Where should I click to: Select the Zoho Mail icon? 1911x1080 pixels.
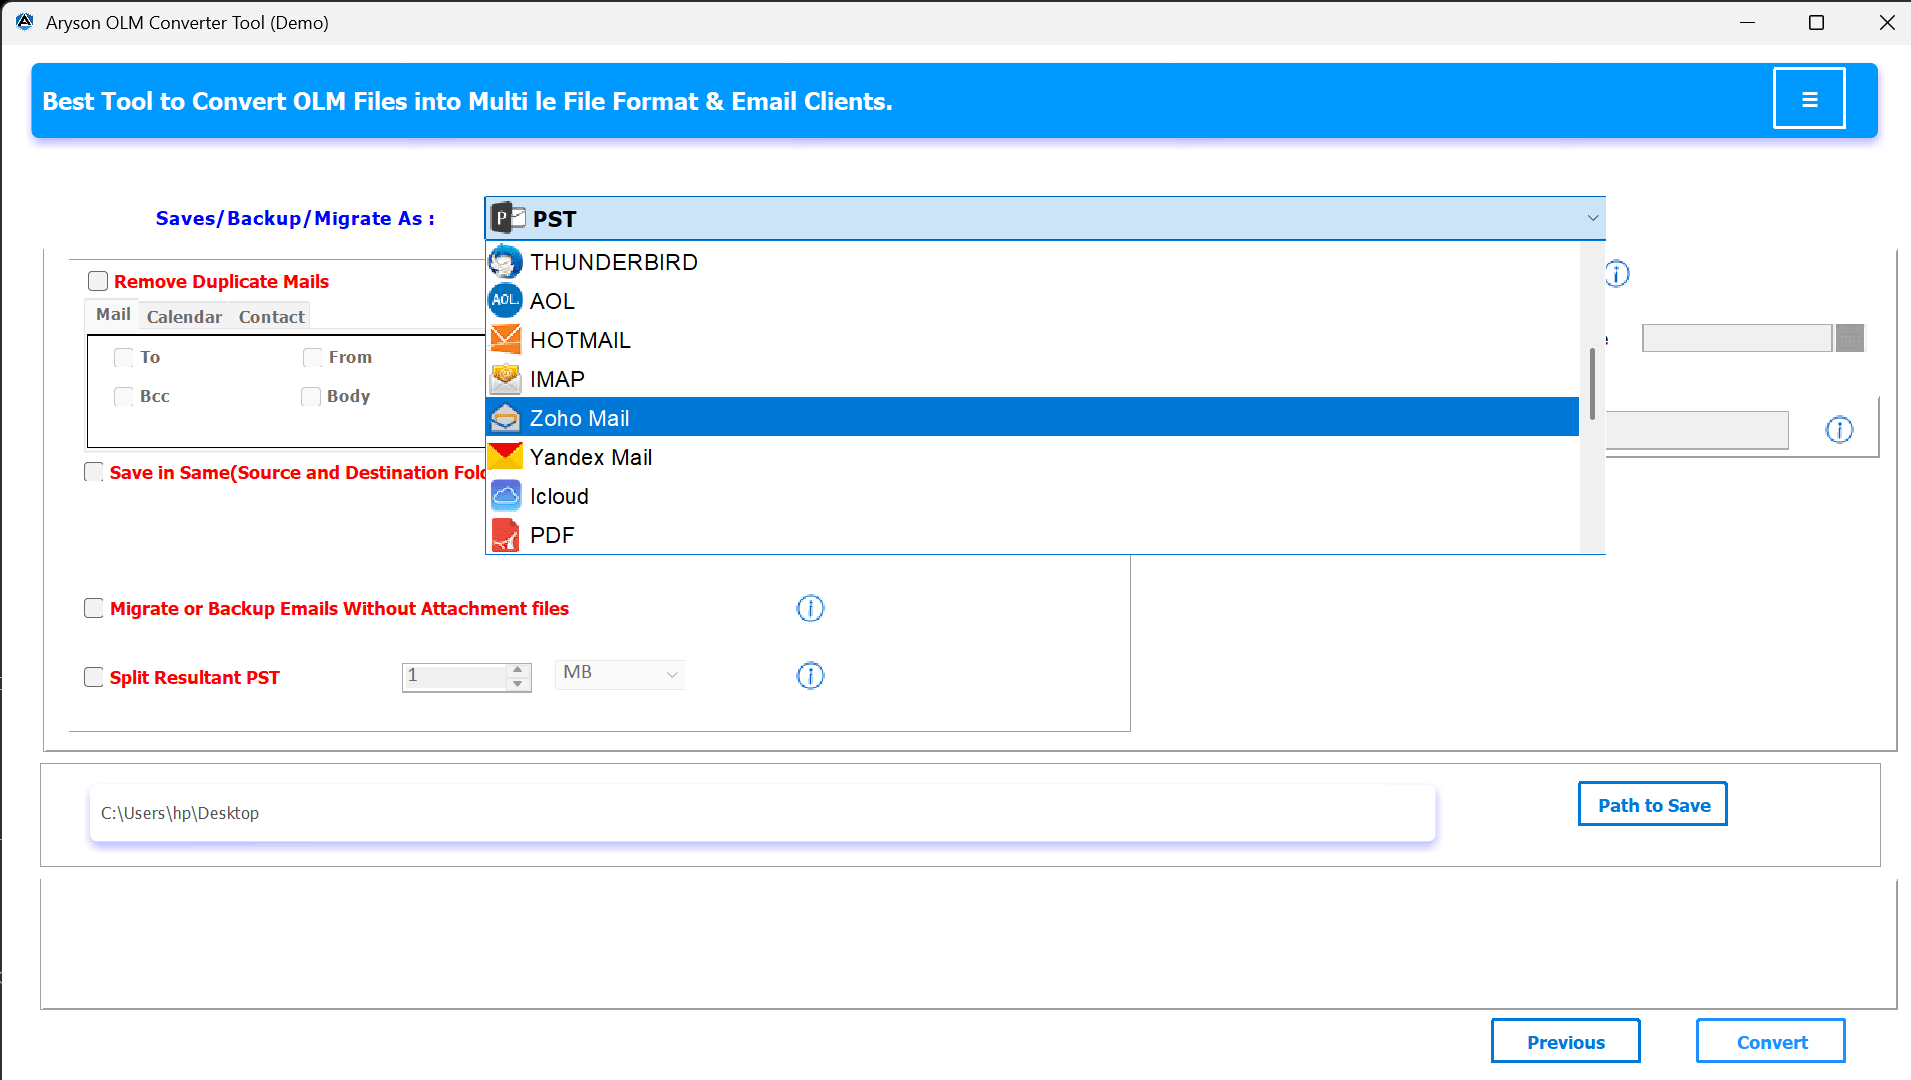(x=506, y=417)
